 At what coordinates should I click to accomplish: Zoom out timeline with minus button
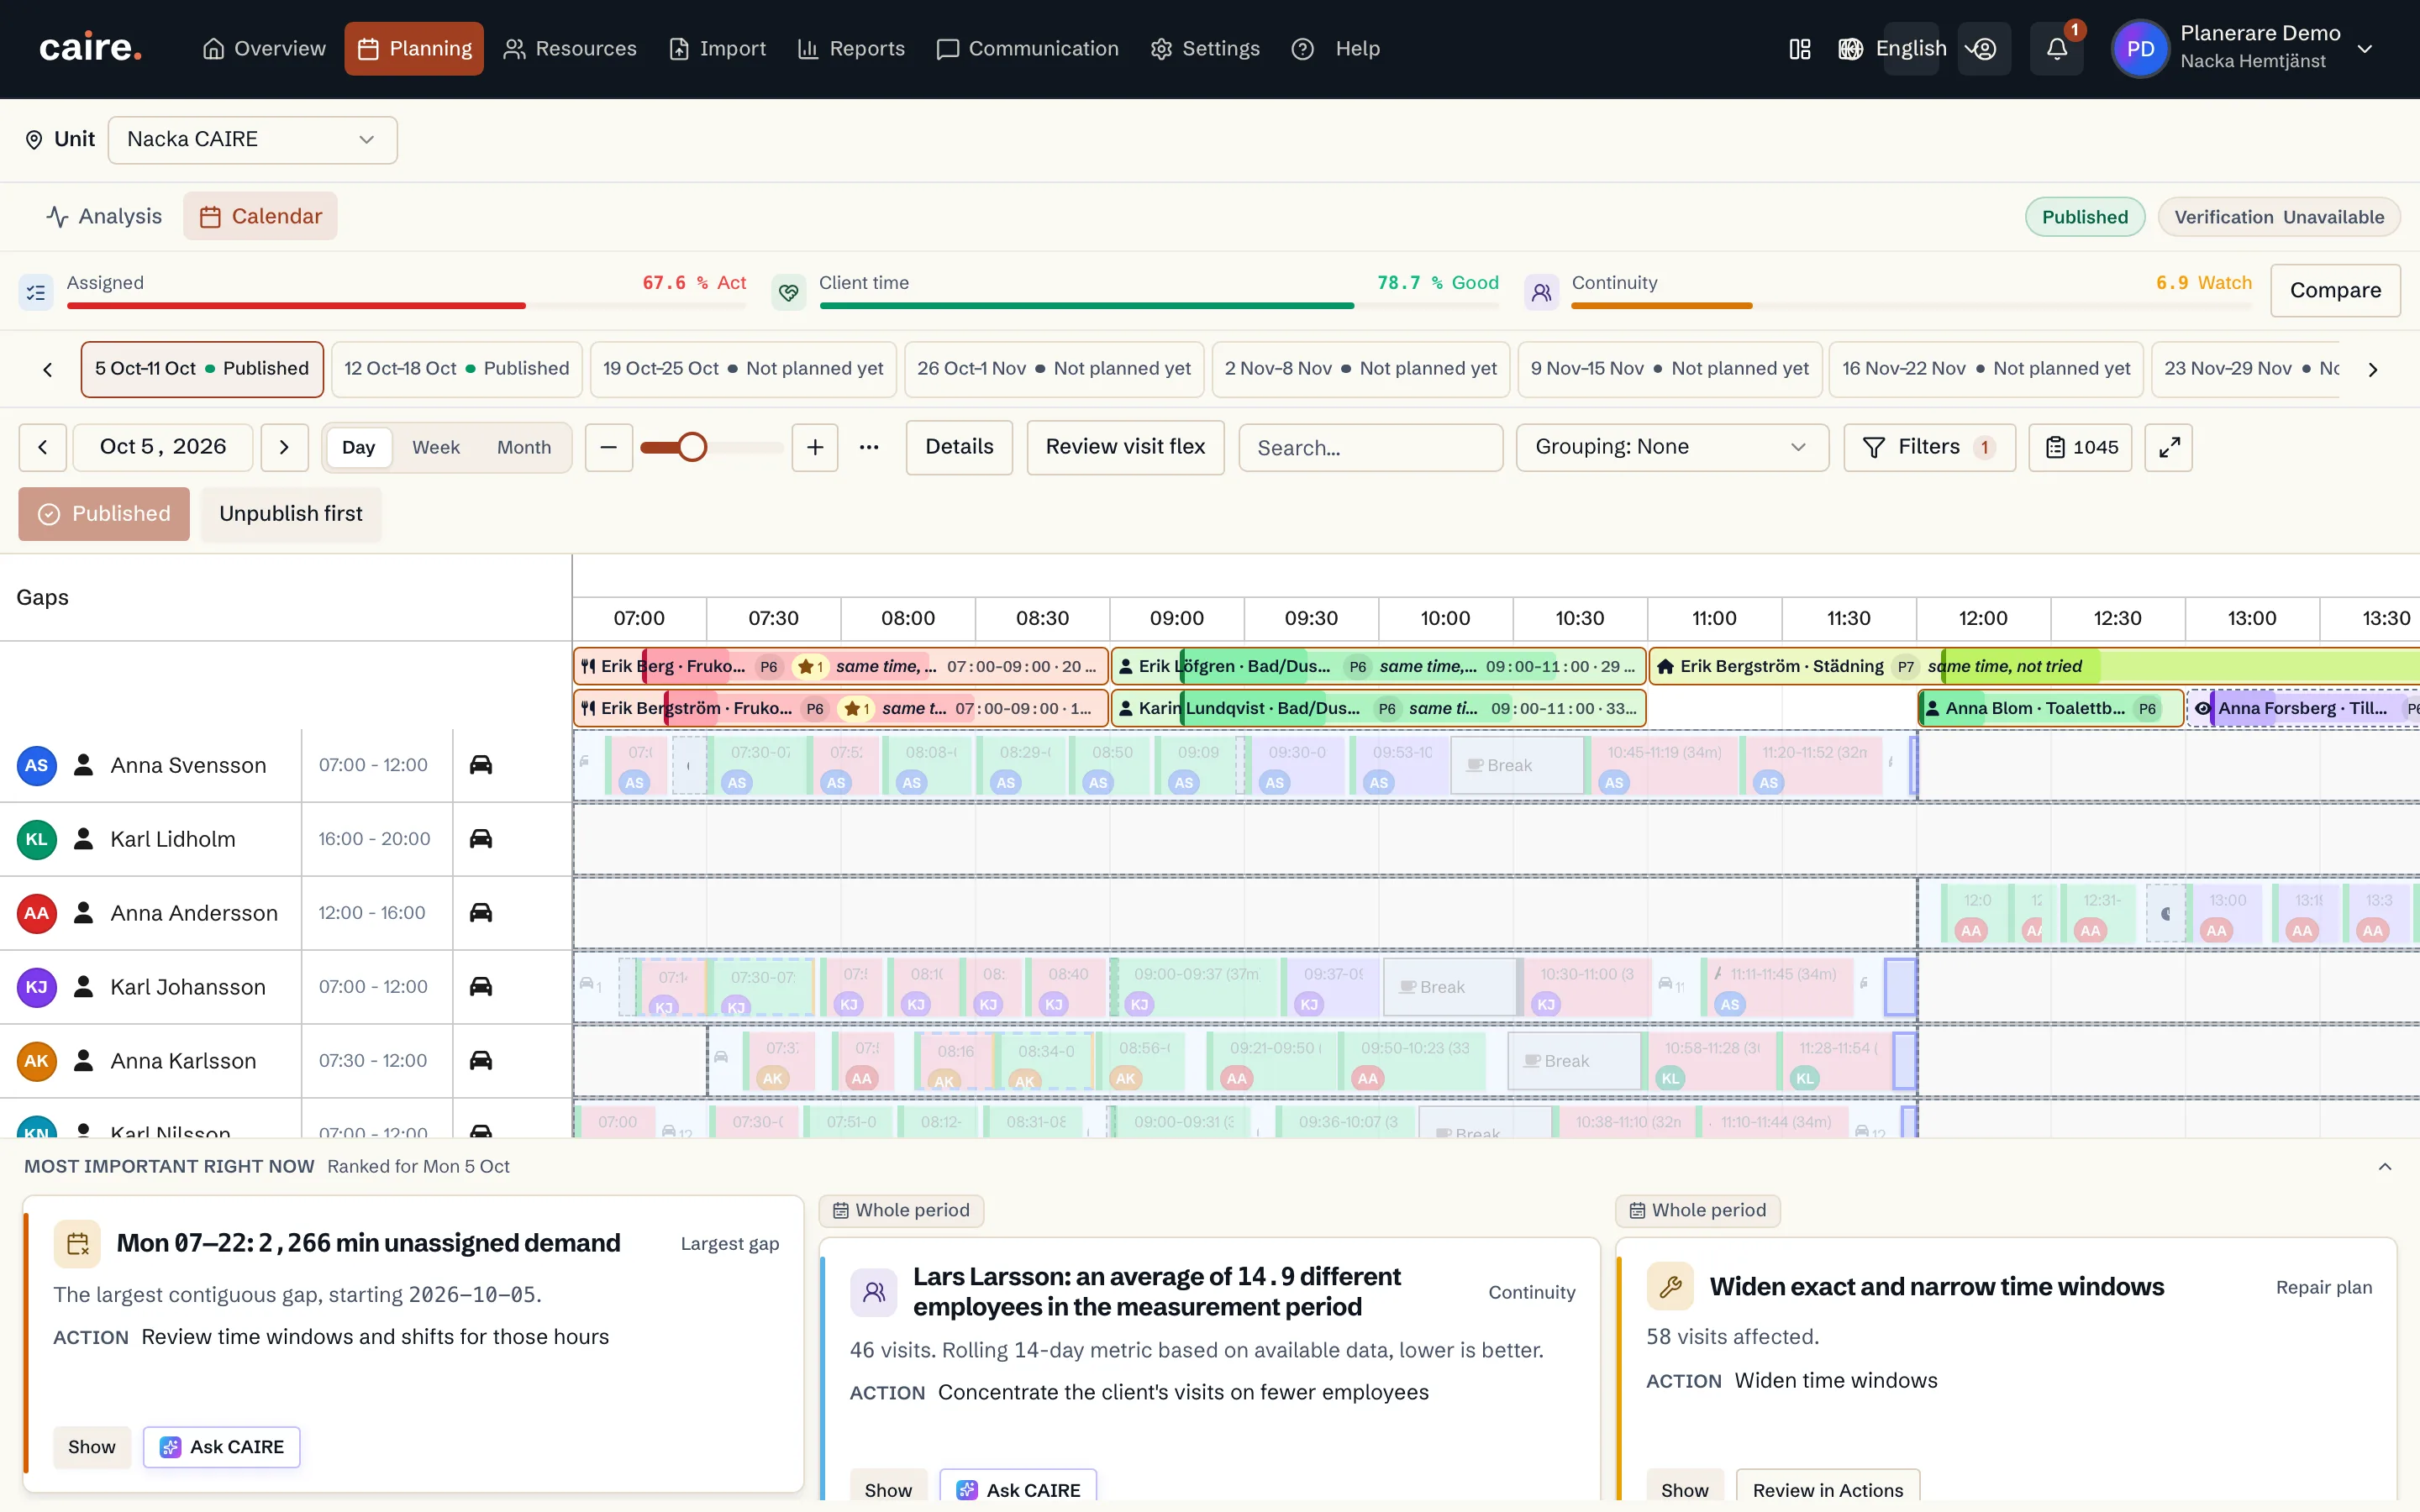tap(608, 447)
